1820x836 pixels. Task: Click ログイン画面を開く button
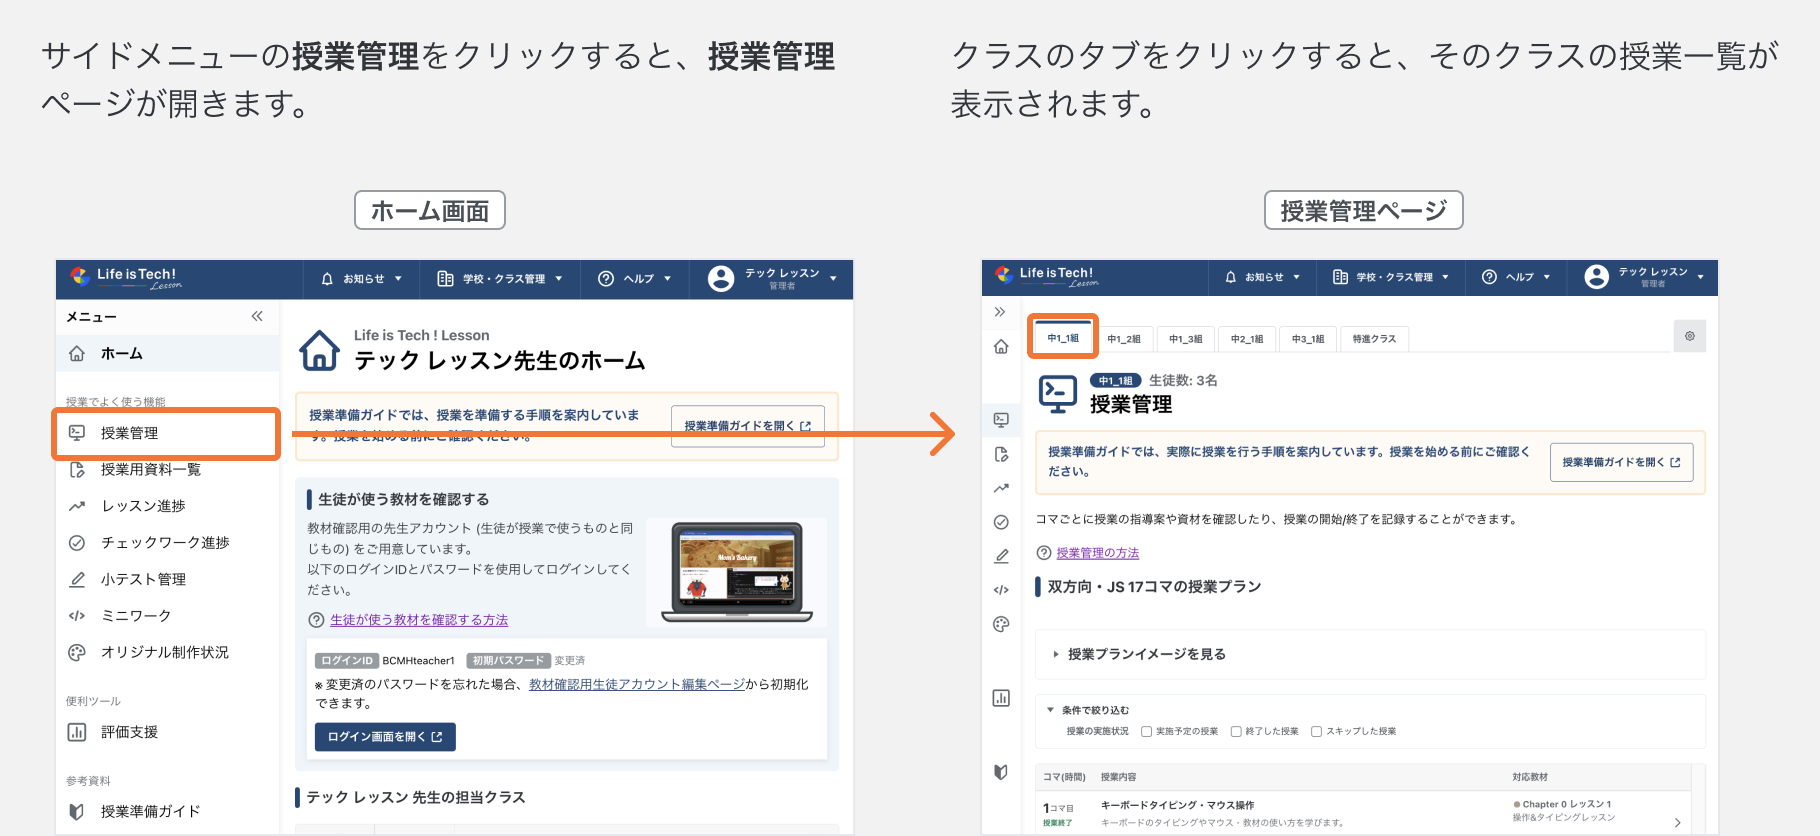coord(385,737)
